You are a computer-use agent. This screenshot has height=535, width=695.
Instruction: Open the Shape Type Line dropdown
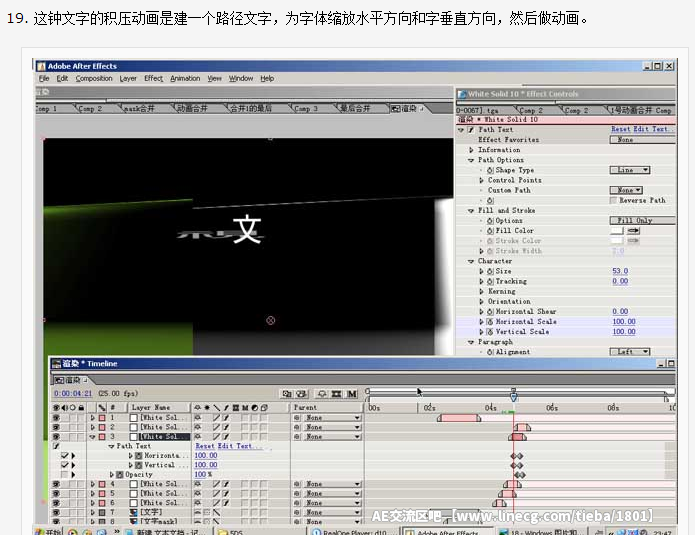tap(630, 170)
